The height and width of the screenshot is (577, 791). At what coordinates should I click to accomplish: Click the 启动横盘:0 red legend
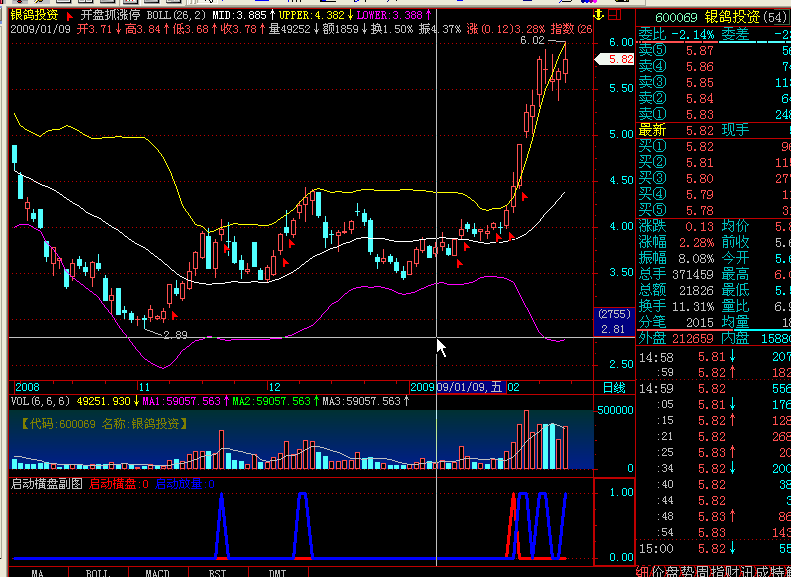click(x=119, y=484)
